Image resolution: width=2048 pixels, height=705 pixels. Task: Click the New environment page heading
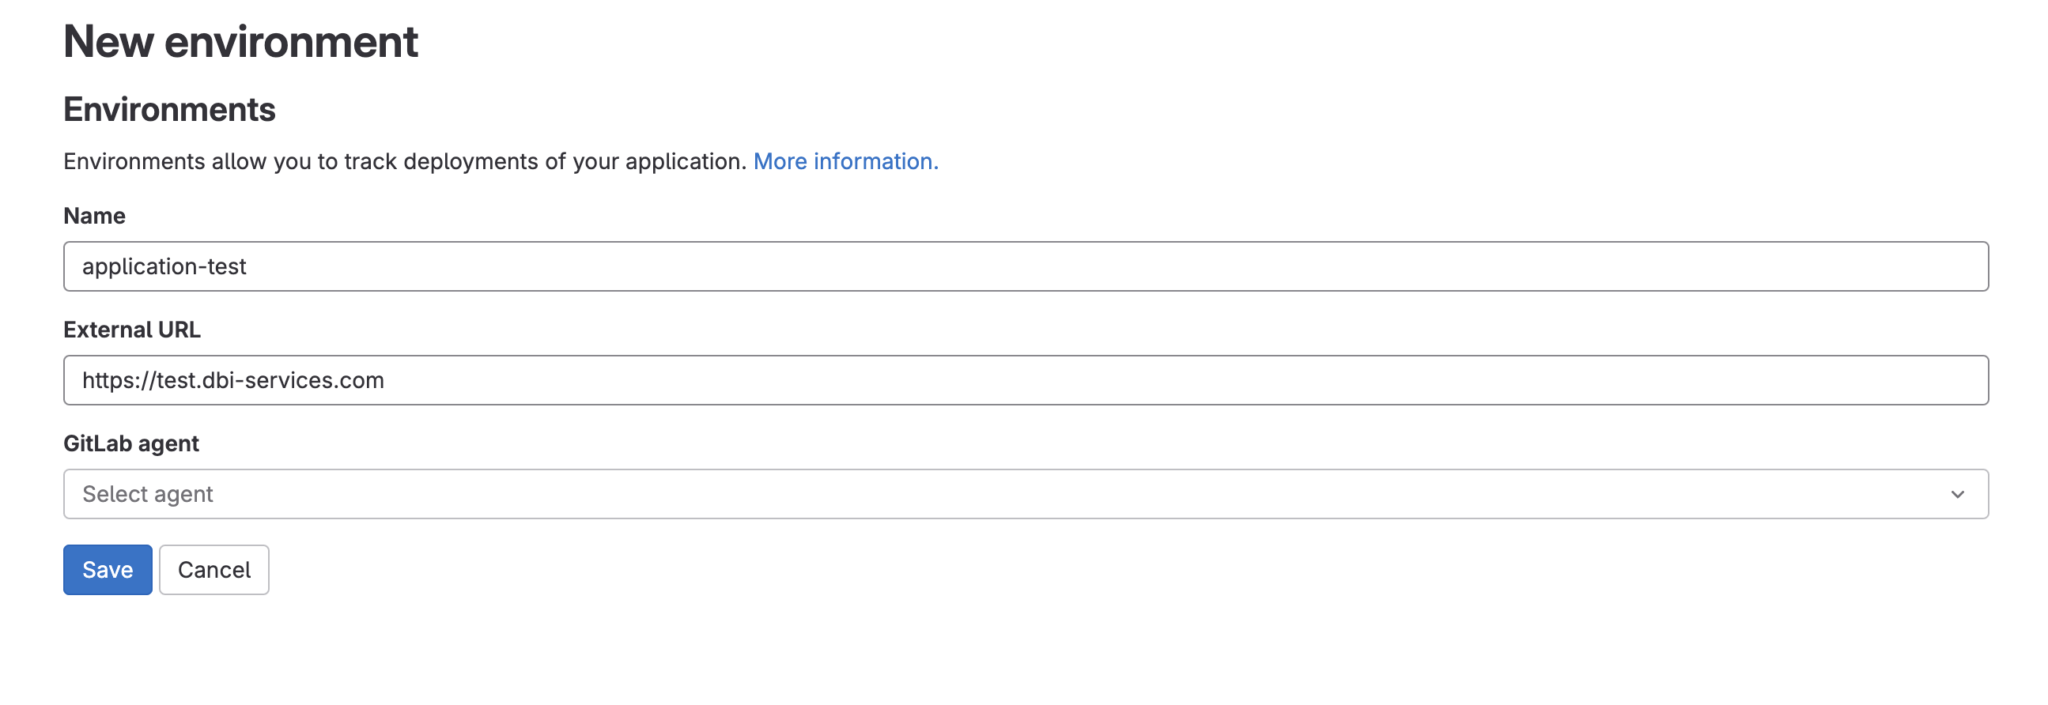coord(240,42)
